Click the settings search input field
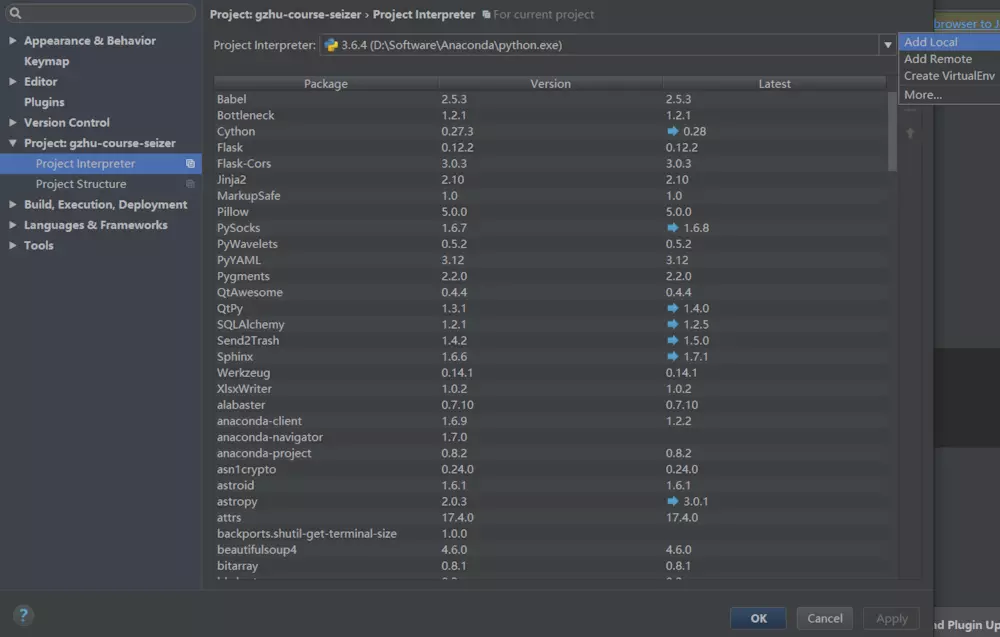This screenshot has height=637, width=1000. 101,13
